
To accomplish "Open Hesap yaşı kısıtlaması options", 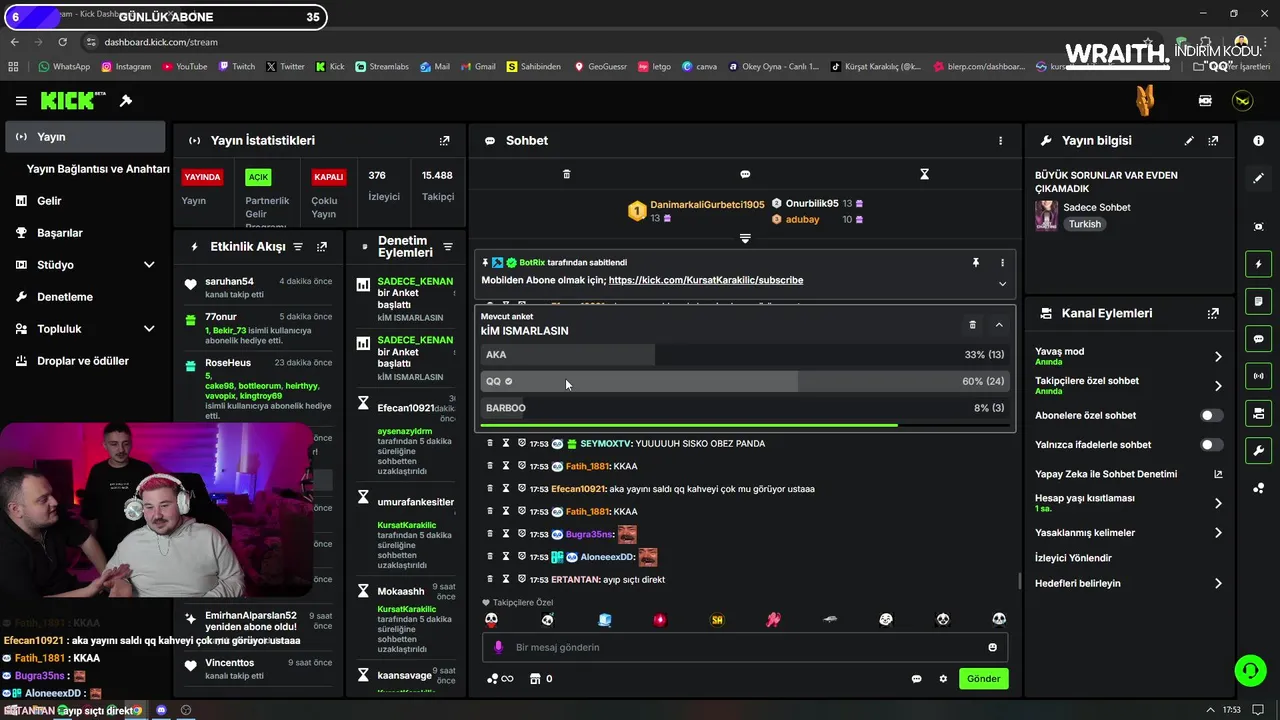I will (x=1218, y=503).
